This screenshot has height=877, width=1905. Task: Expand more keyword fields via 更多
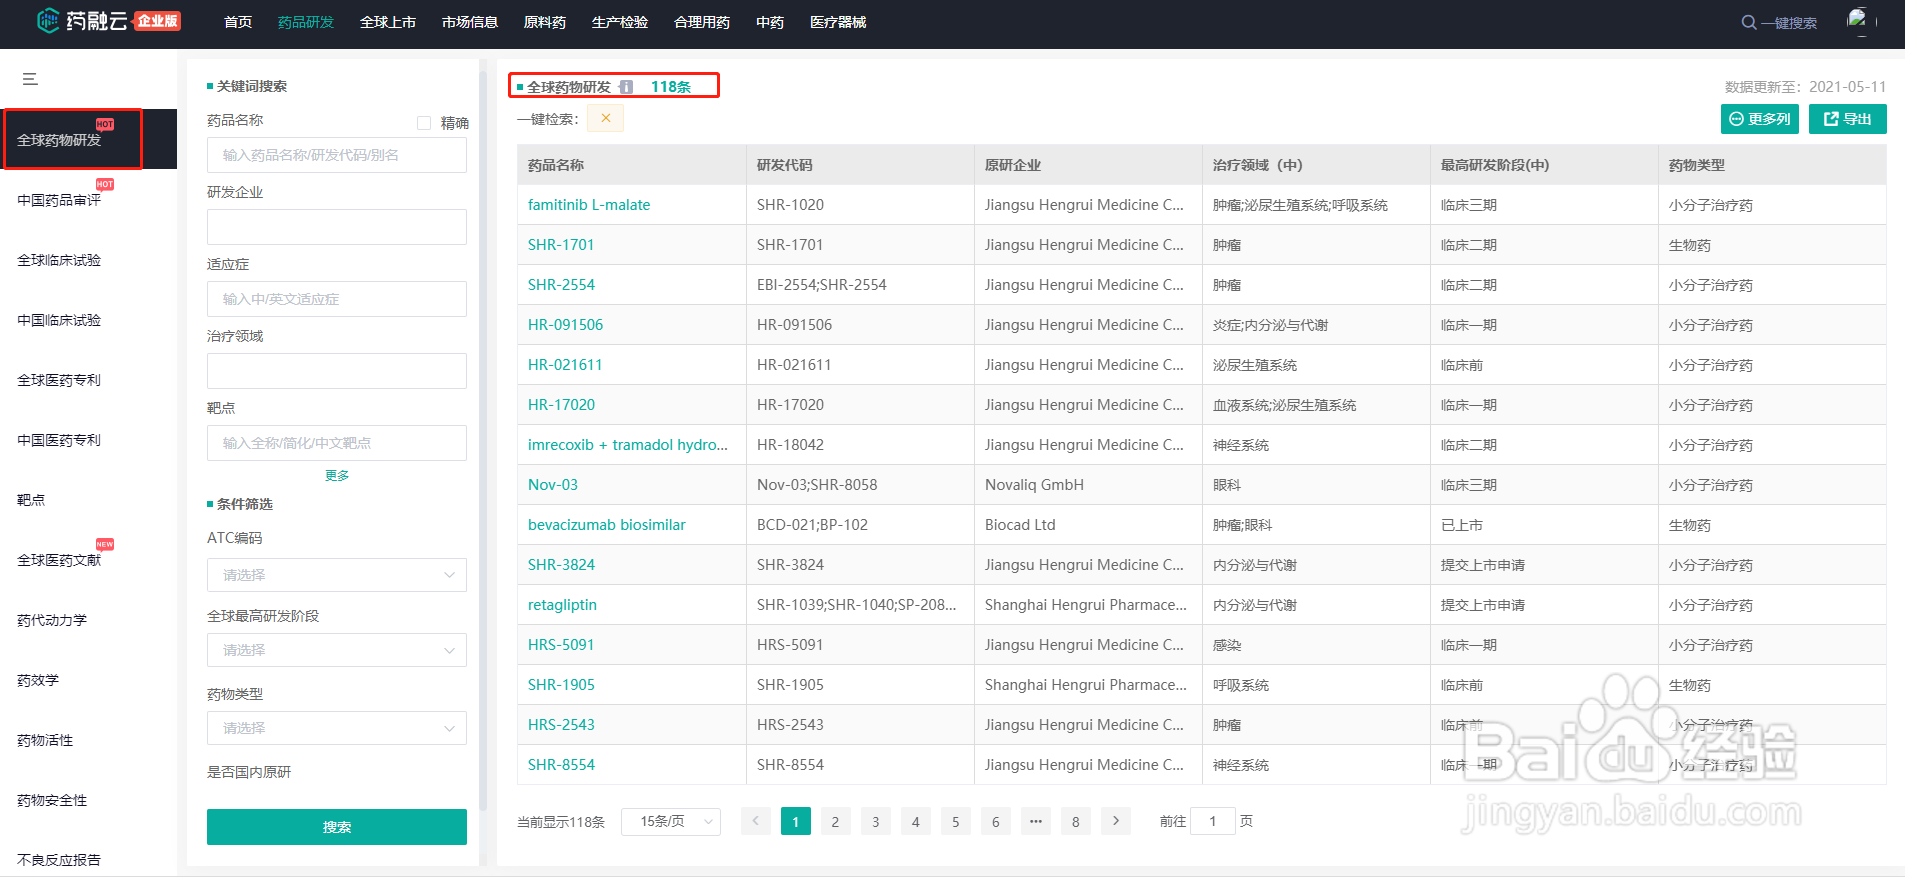(x=337, y=475)
